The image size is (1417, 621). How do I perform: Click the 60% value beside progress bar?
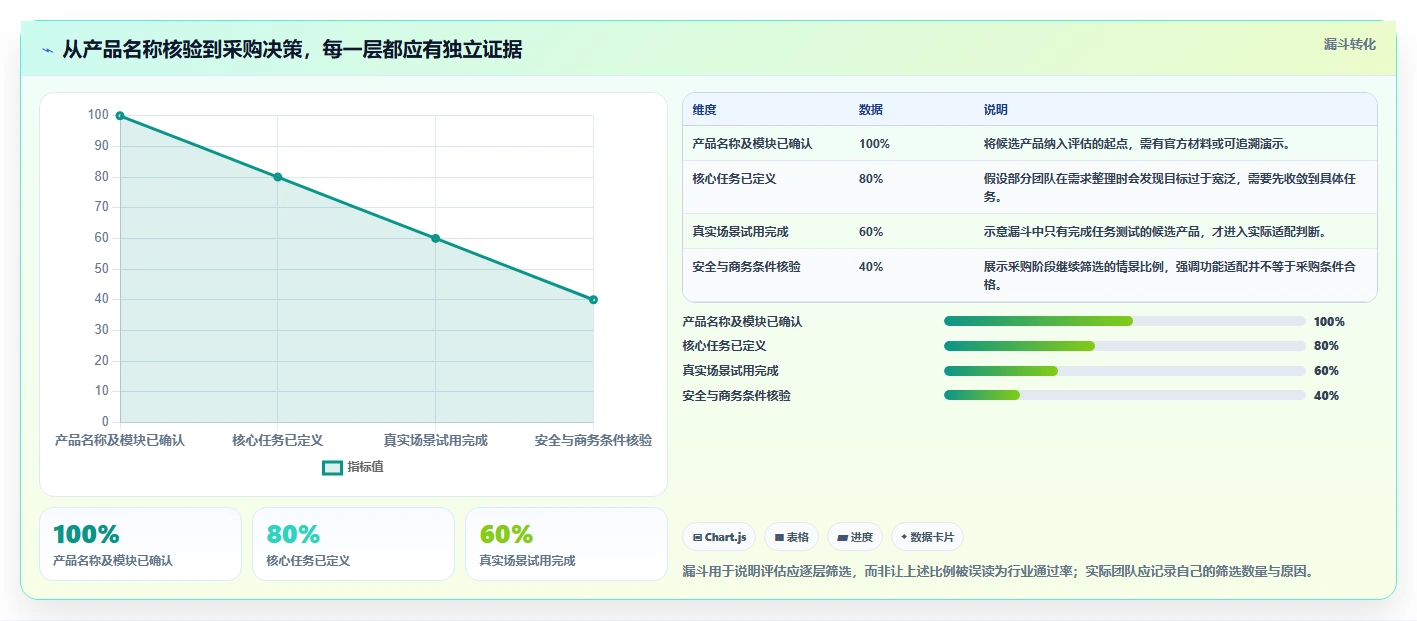tap(1326, 371)
